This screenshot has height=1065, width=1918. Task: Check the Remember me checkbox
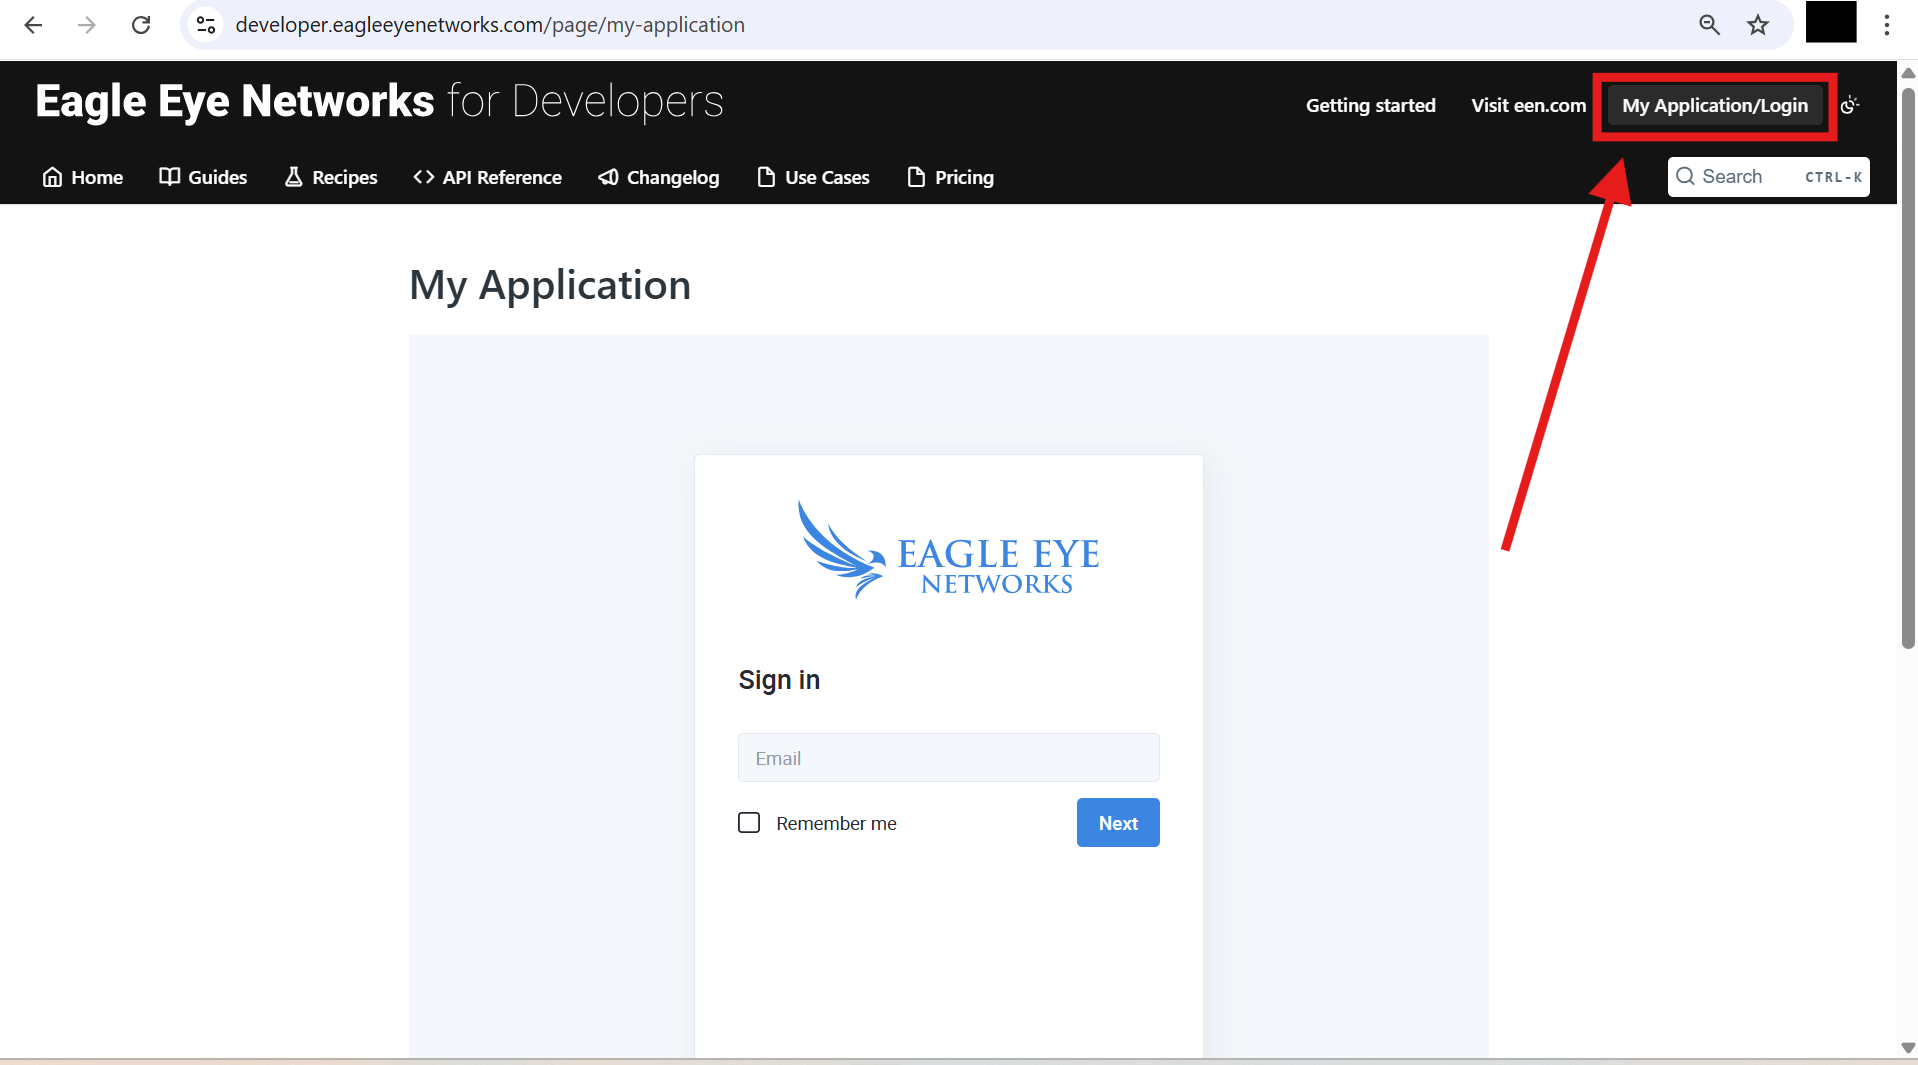coord(749,822)
